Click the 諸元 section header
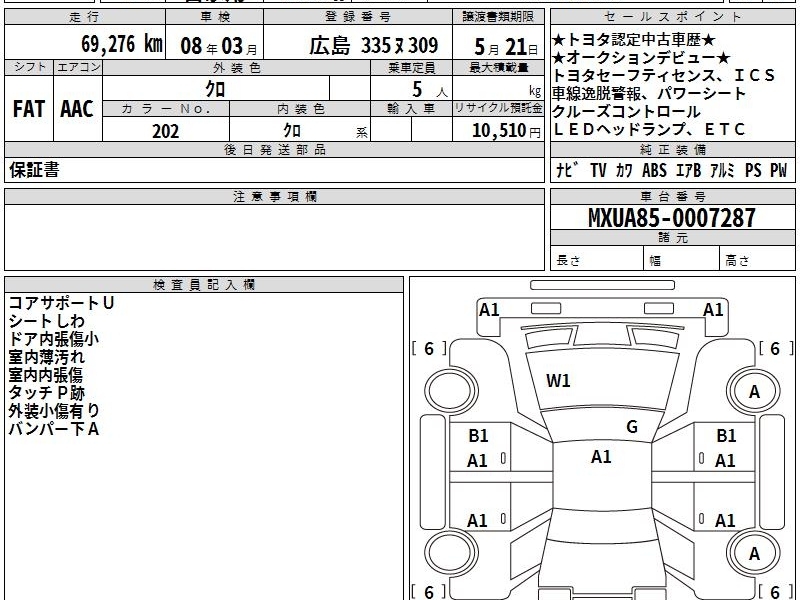This screenshot has width=800, height=600. click(672, 238)
